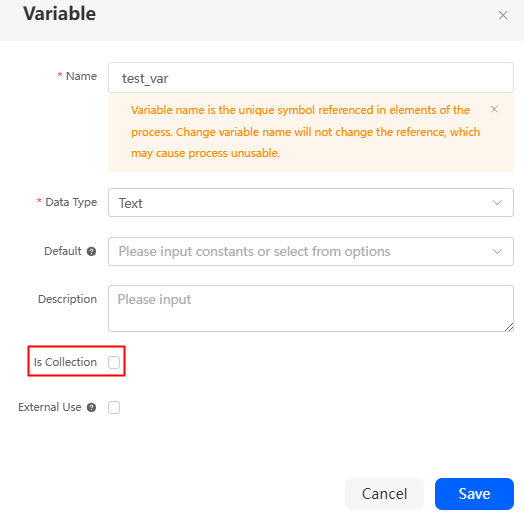Click the Data Type field label
The image size is (524, 512).
(71, 202)
